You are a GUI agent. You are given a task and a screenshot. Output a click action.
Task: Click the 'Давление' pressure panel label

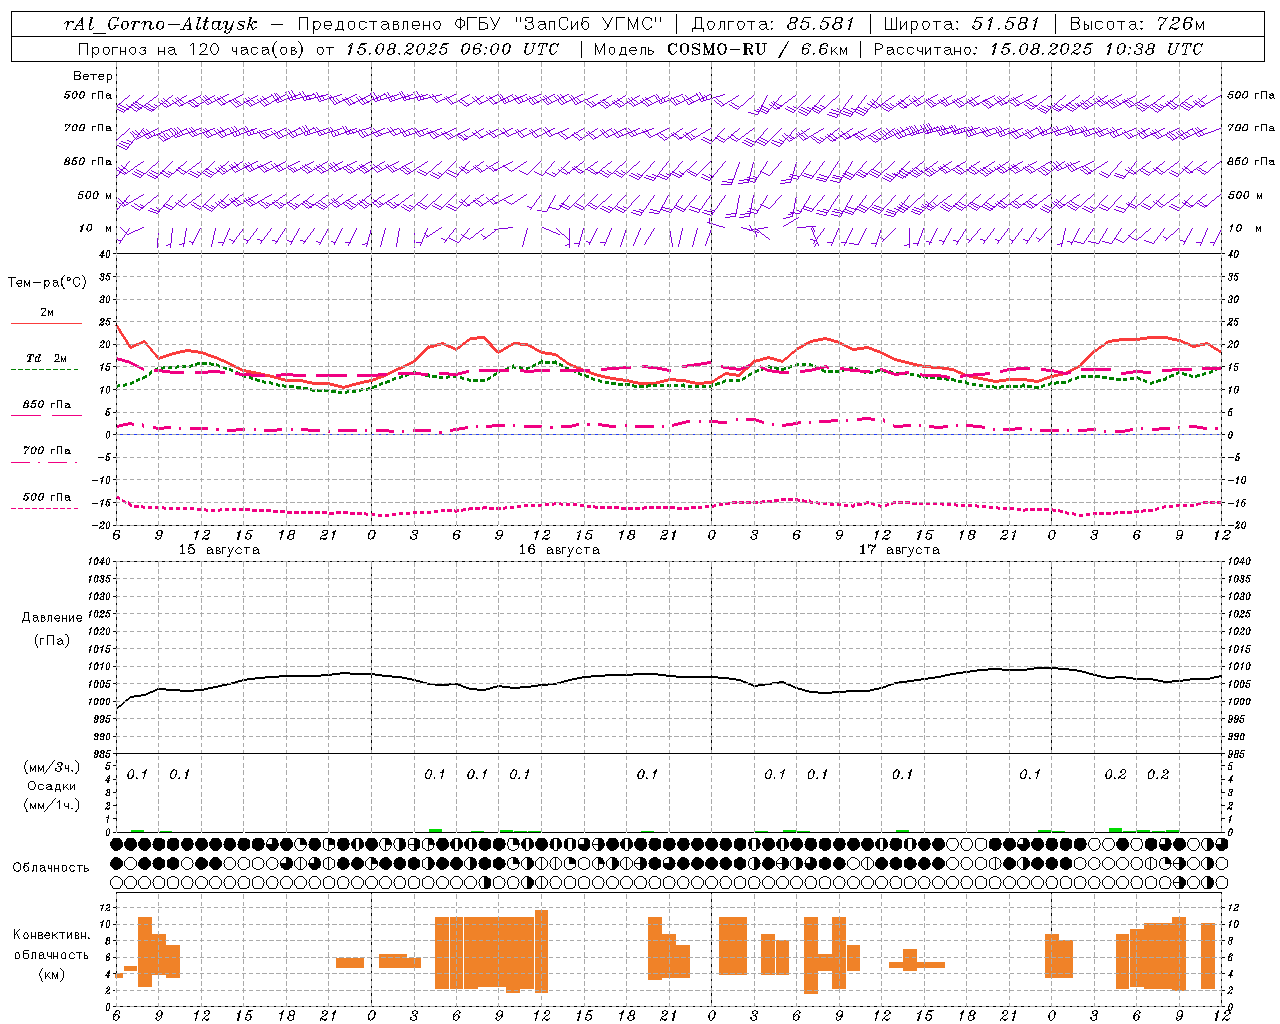[x=52, y=618]
